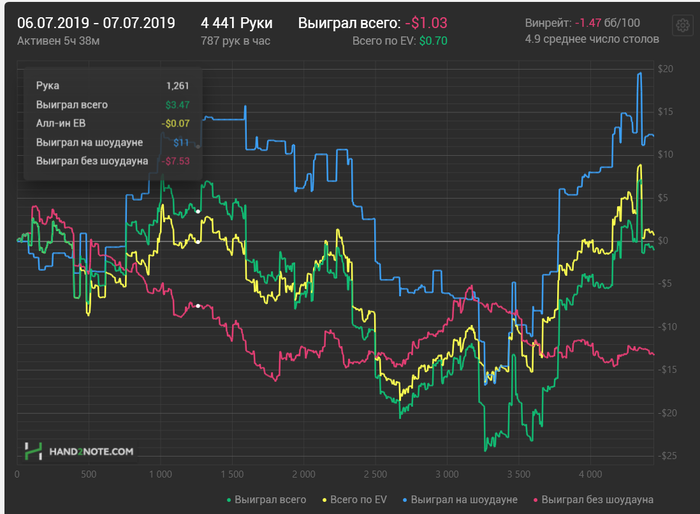Hide the 'Выиграл без шоудауна' line
Viewport: 700px width, 514px height.
pos(598,498)
